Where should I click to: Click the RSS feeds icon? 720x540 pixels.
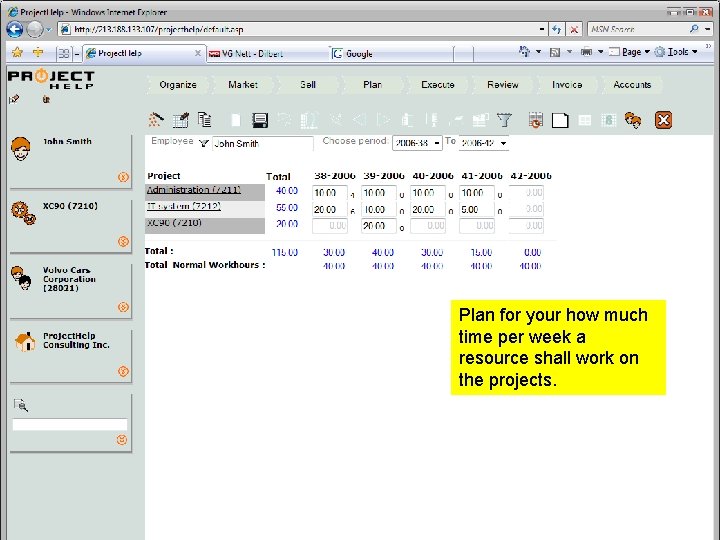[555, 52]
